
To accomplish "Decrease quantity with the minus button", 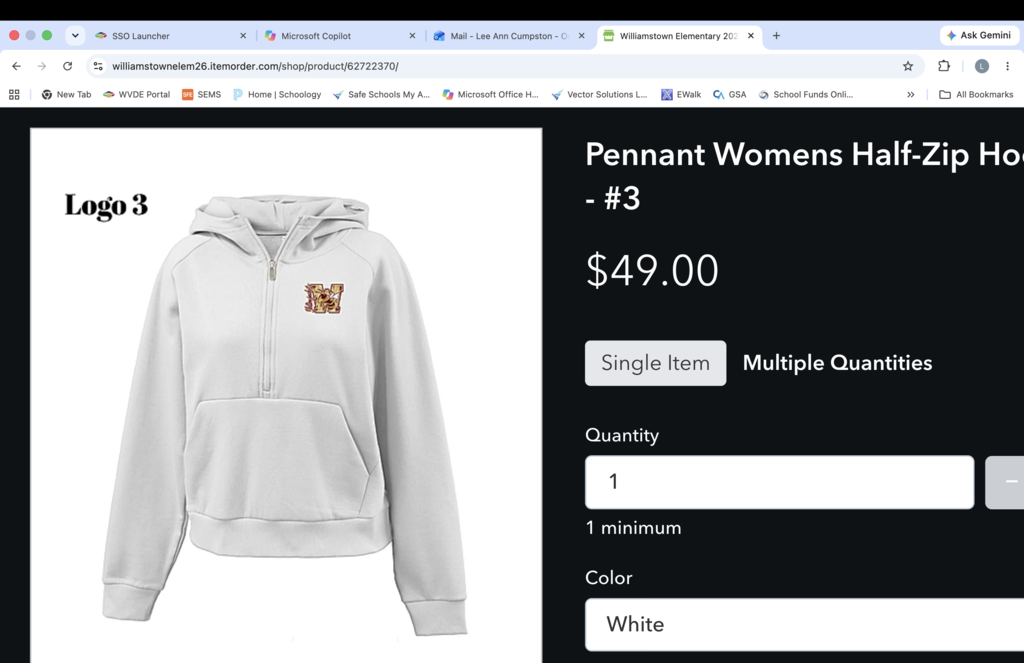I will [x=1005, y=482].
